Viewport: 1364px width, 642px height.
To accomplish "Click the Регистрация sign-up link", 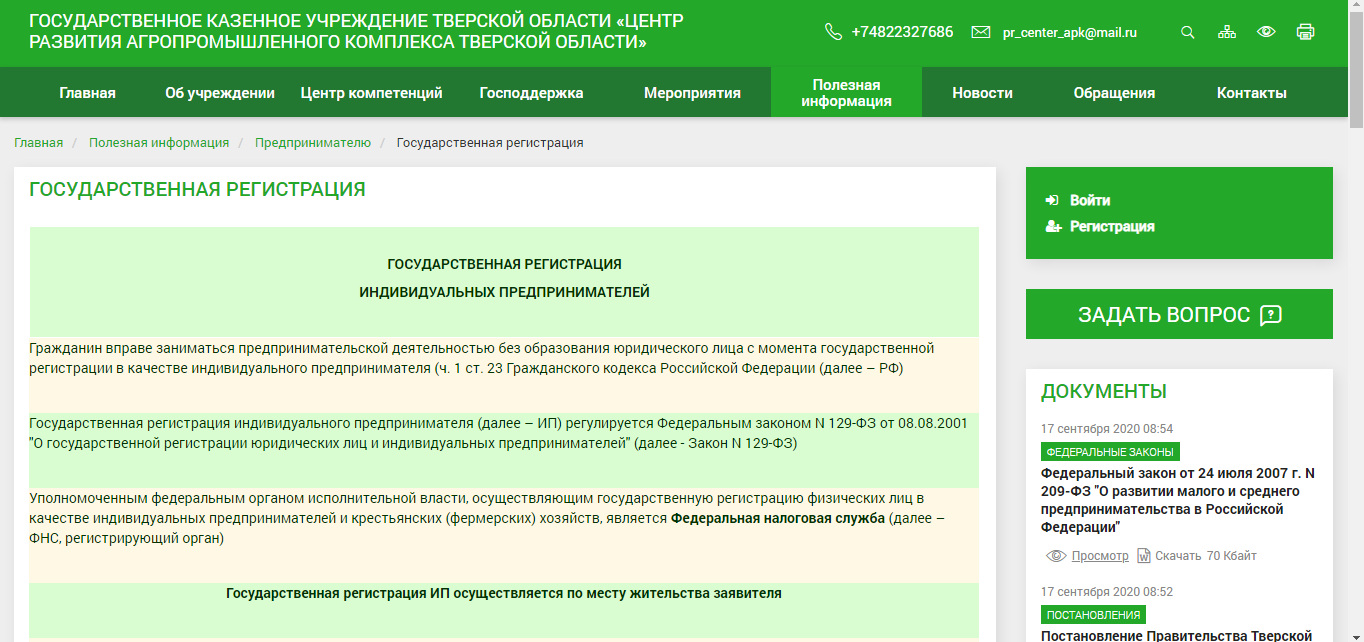I will coord(1112,227).
